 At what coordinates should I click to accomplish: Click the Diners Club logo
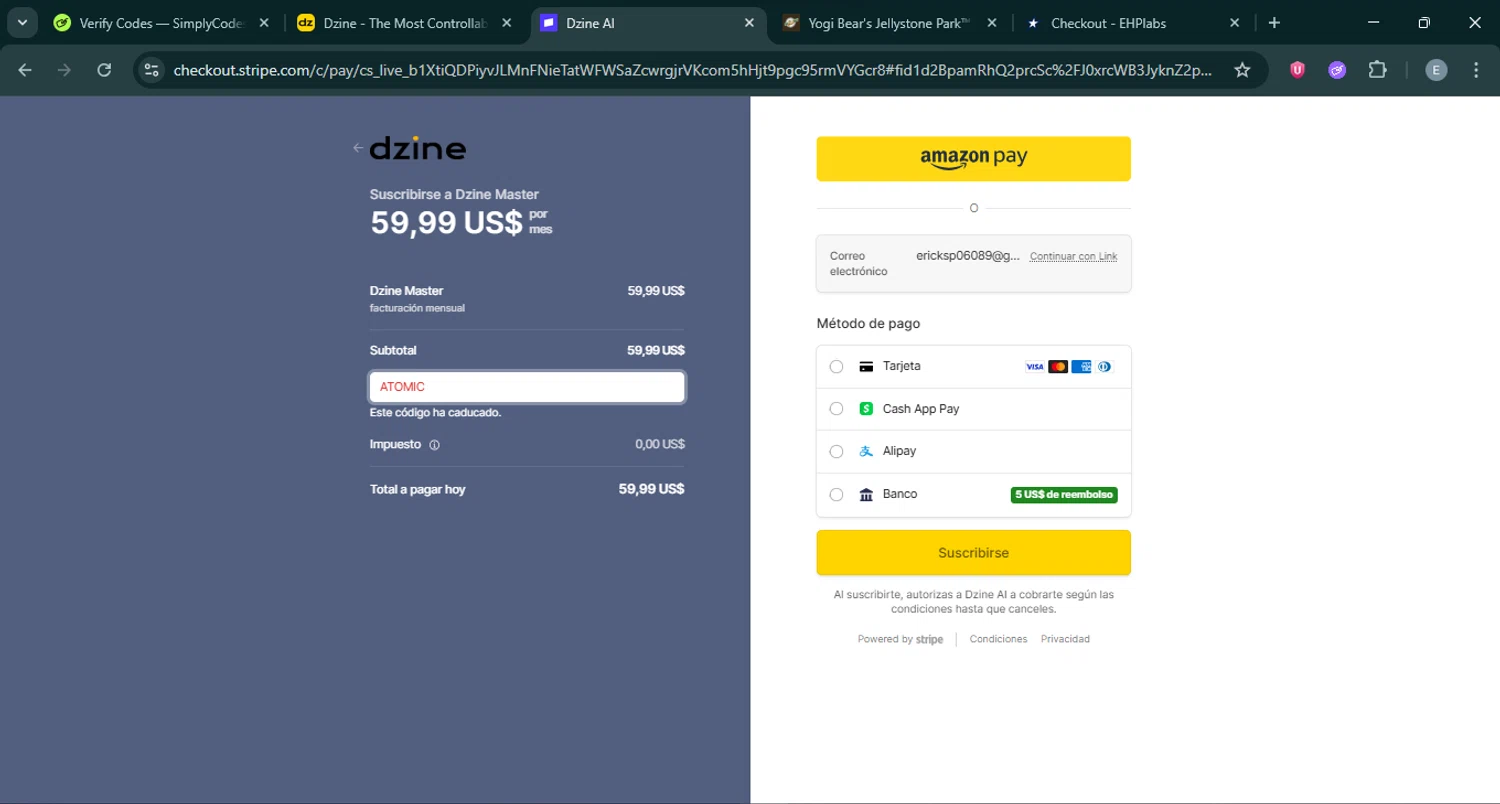pyautogui.click(x=1104, y=367)
